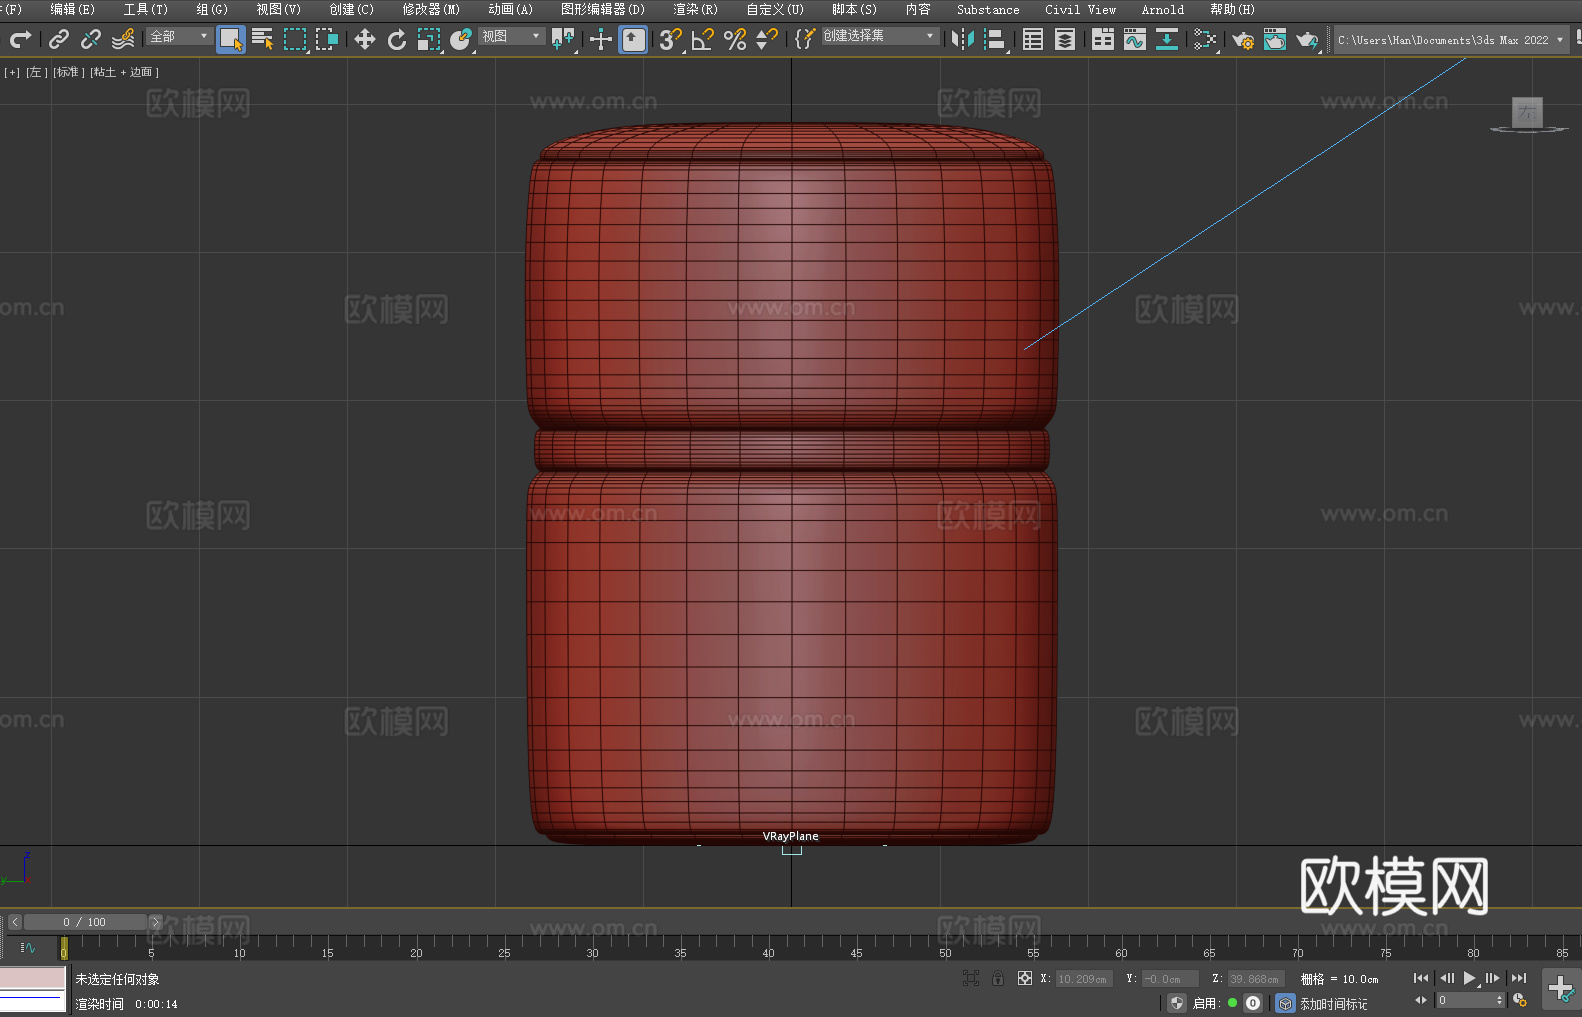
Task: Open the Rendered Frame Window icon
Action: click(1275, 39)
